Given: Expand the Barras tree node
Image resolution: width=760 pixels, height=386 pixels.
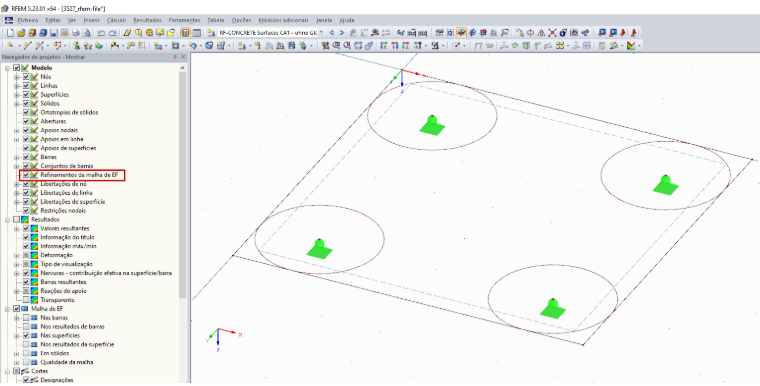Looking at the screenshot, I should click(x=16, y=157).
